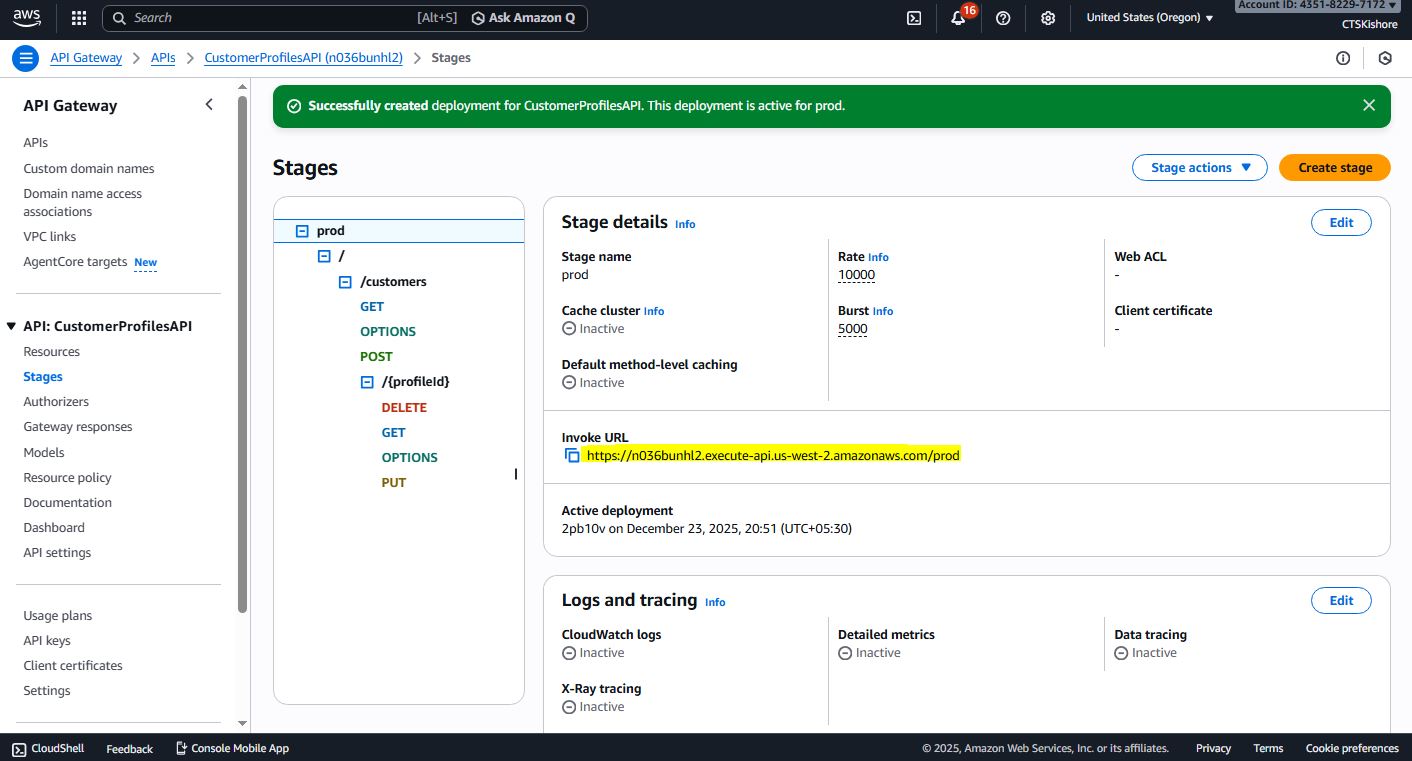Toggle the hamburger navigation menu
This screenshot has width=1412, height=761.
click(x=25, y=58)
